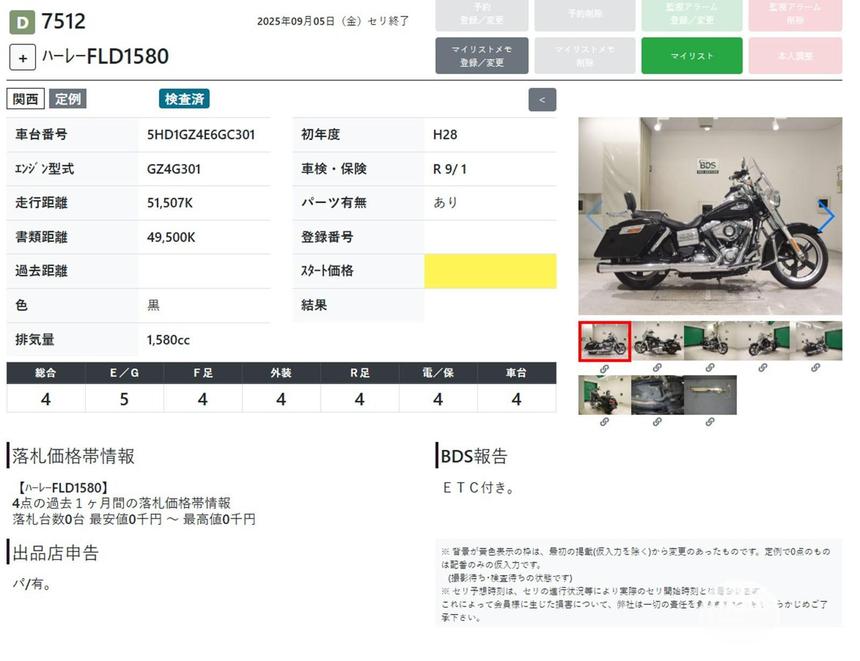Click the link icon under the fifth top-row thumbnail
Image resolution: width=860 pixels, height=661 pixels.
point(816,368)
